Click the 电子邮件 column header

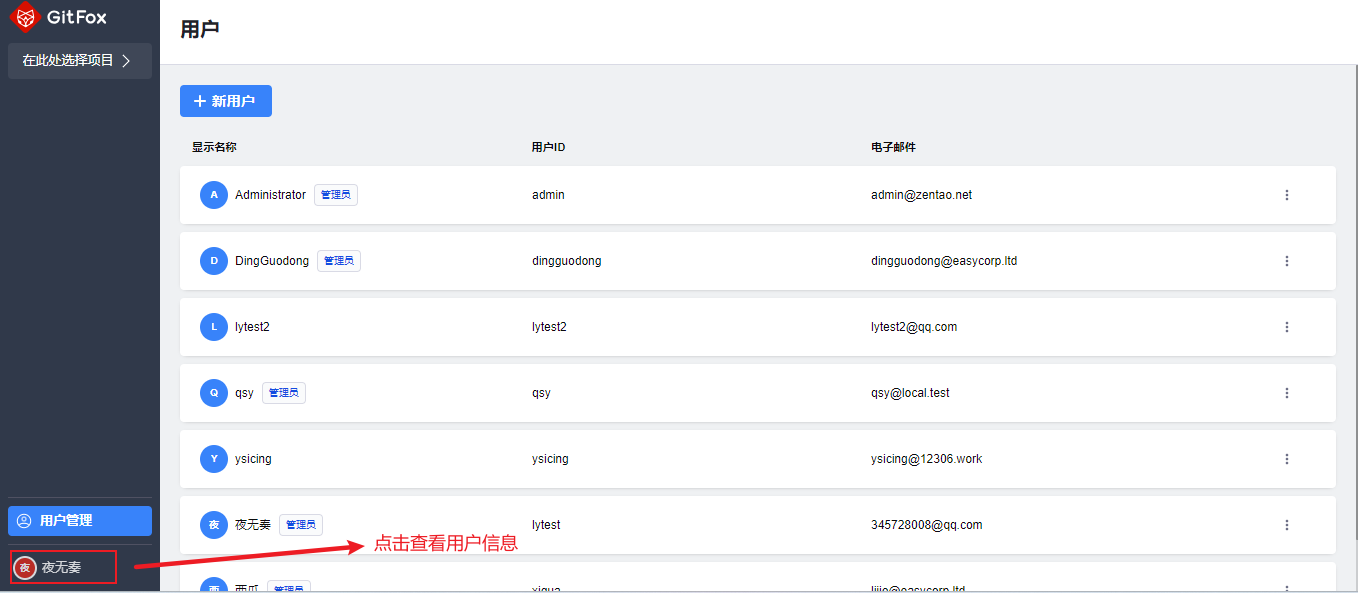[x=893, y=147]
